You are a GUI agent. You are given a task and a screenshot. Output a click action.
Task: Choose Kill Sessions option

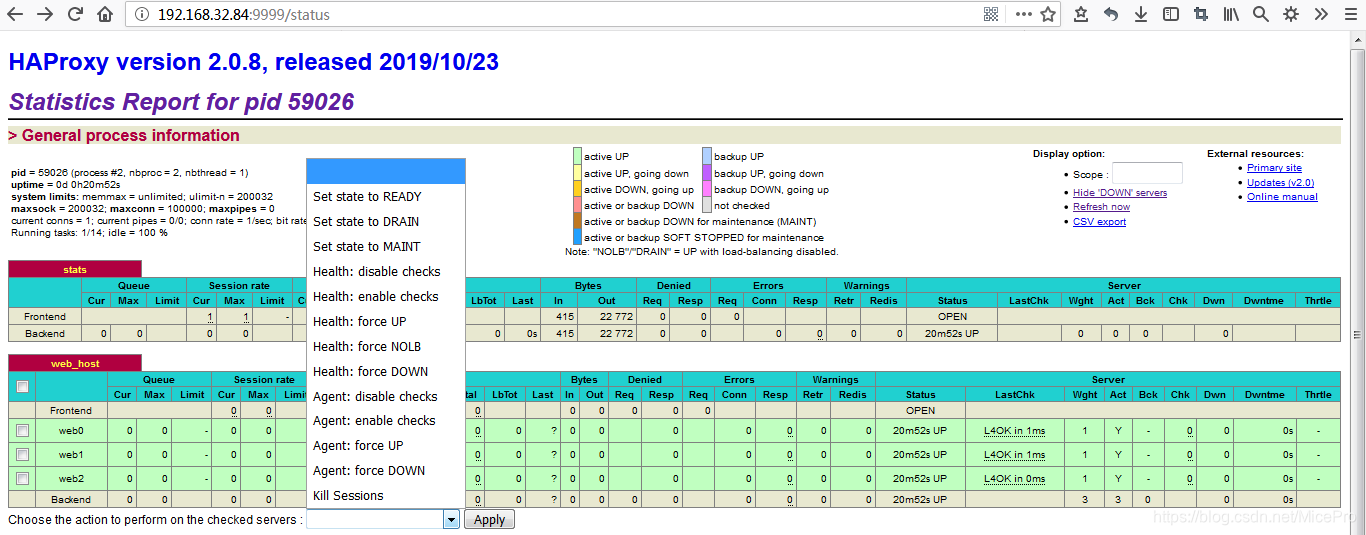pos(386,496)
